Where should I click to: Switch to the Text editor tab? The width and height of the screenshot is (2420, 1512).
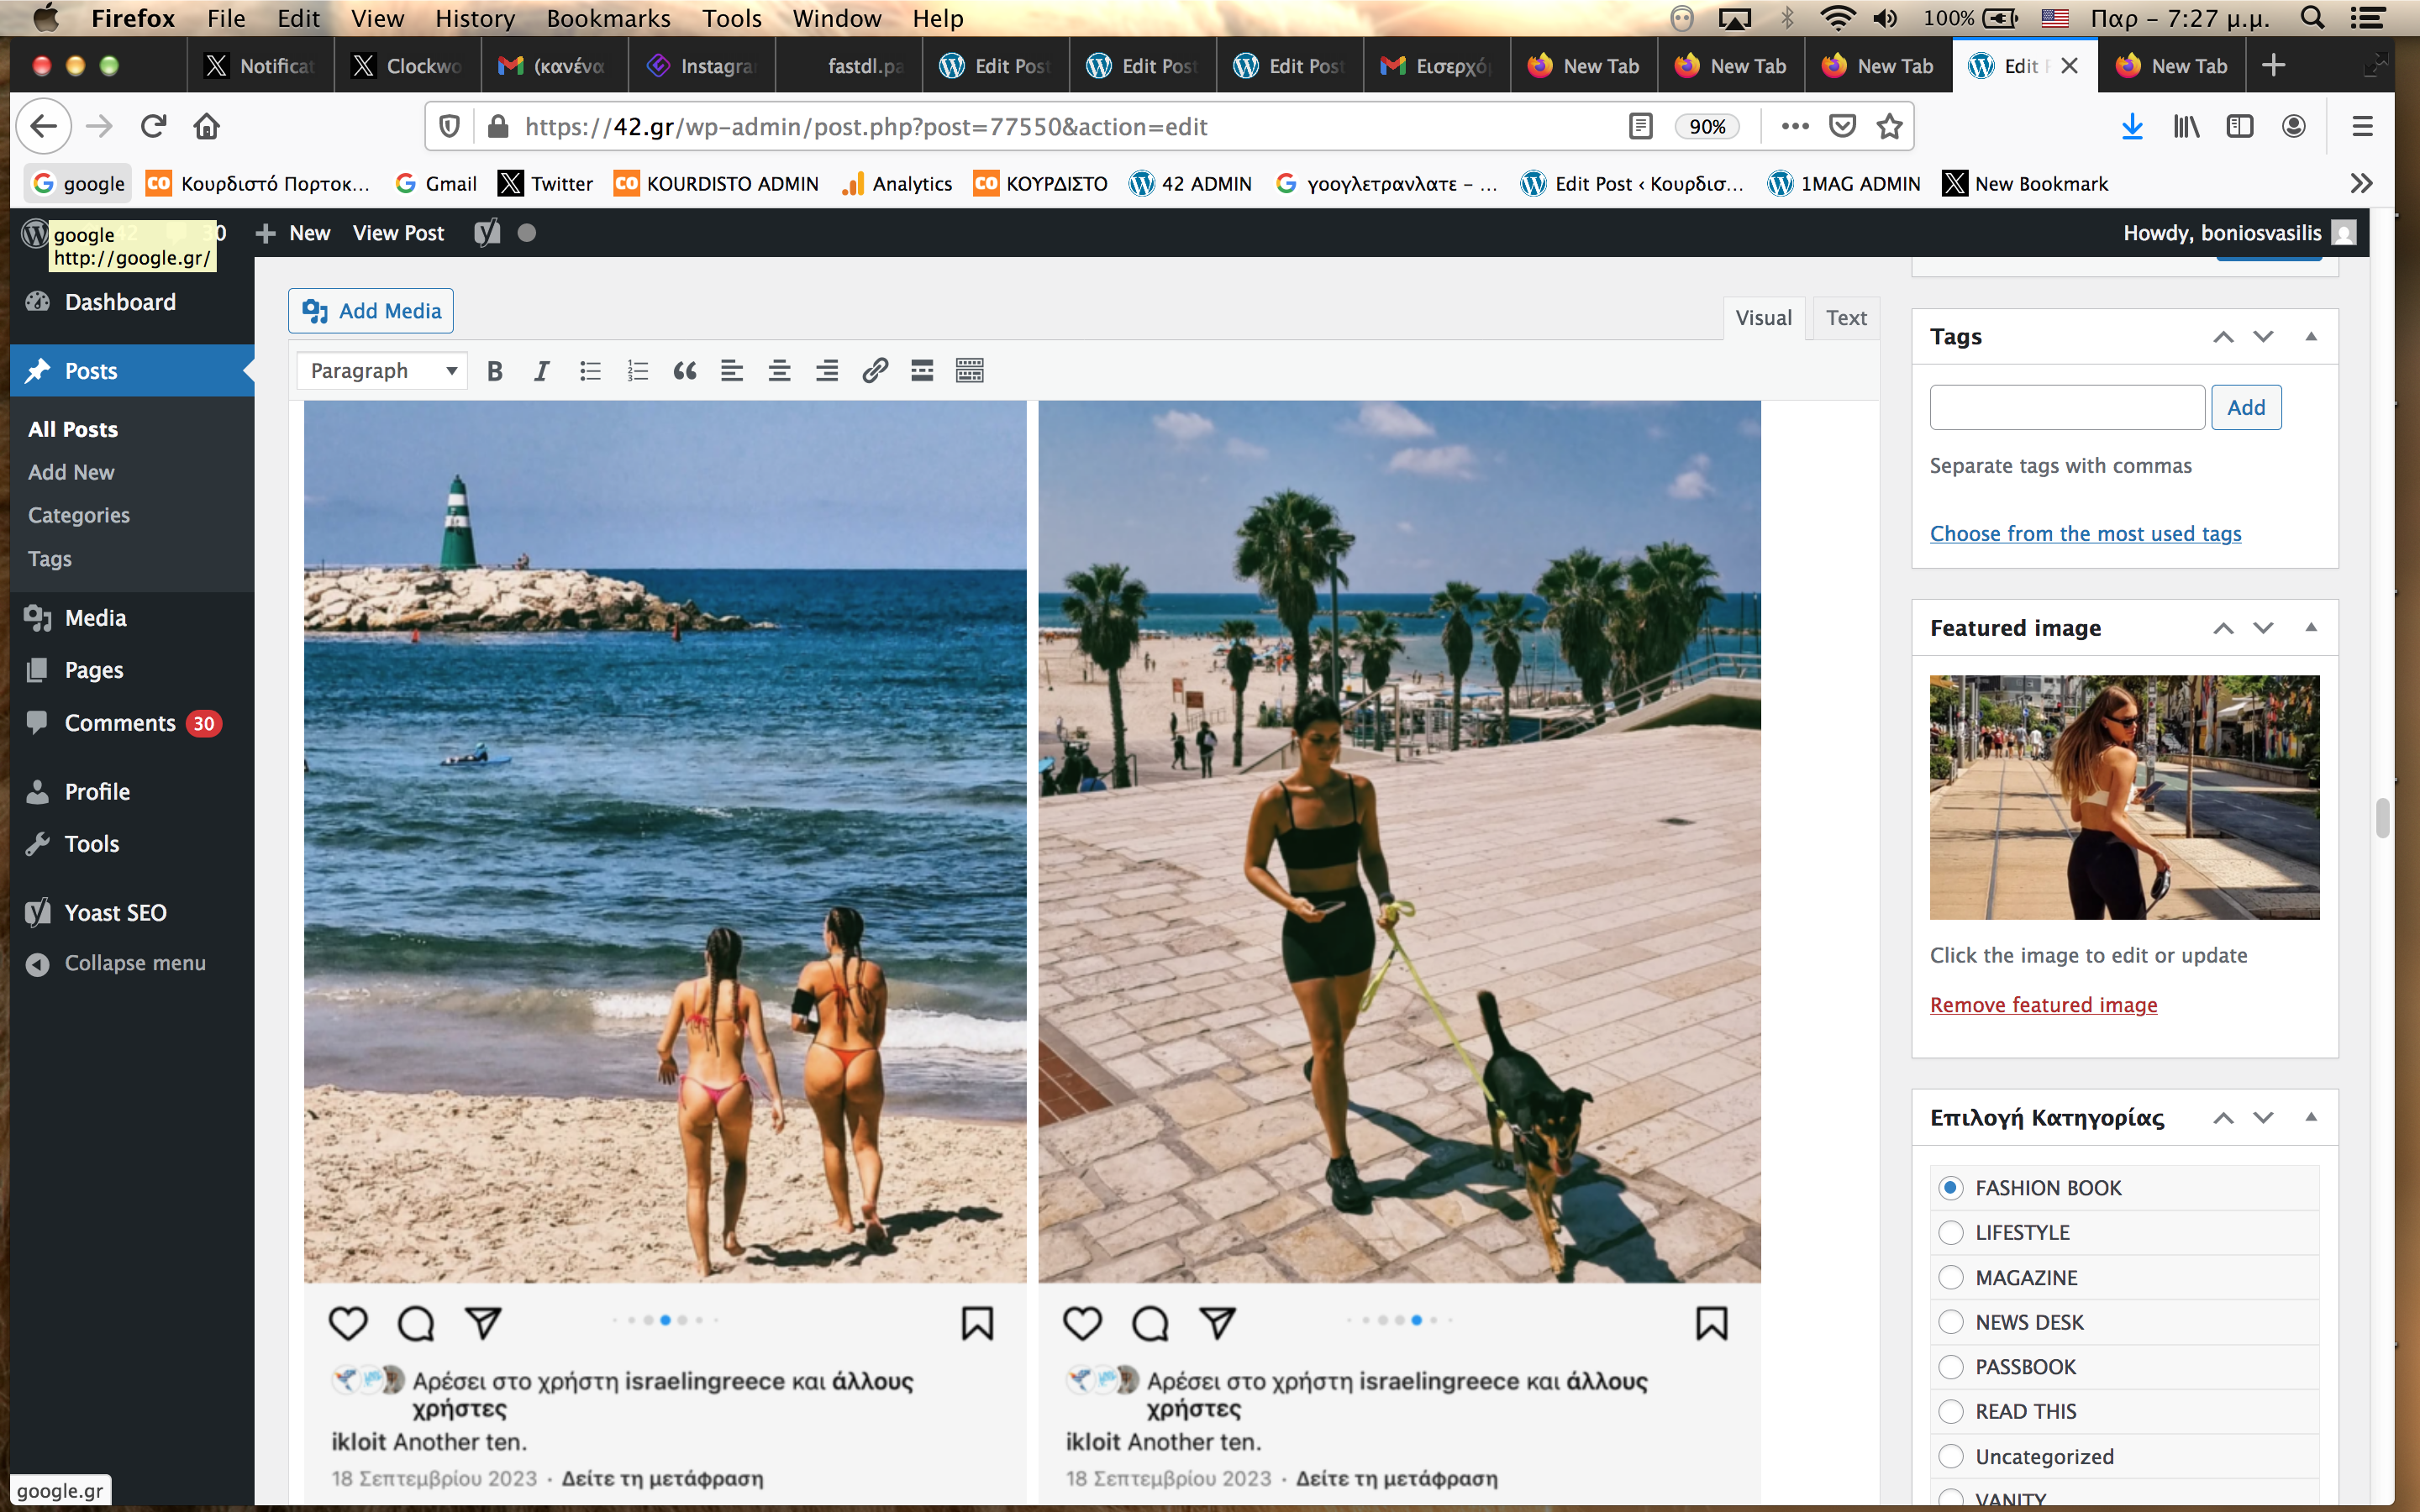click(x=1845, y=318)
